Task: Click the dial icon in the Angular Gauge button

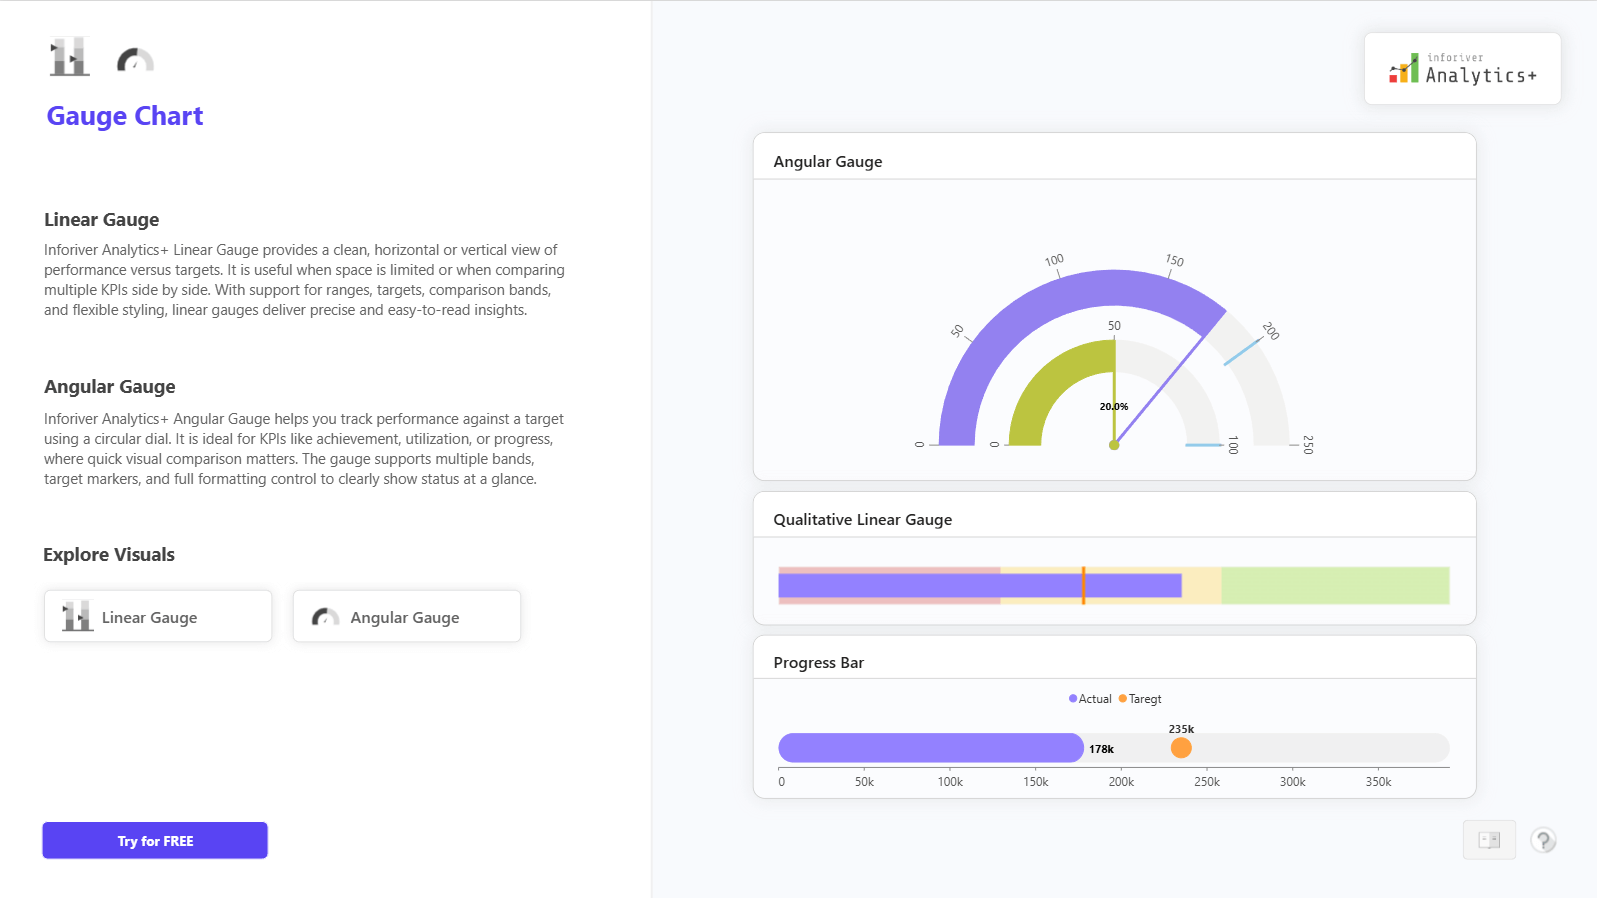Action: [x=325, y=617]
